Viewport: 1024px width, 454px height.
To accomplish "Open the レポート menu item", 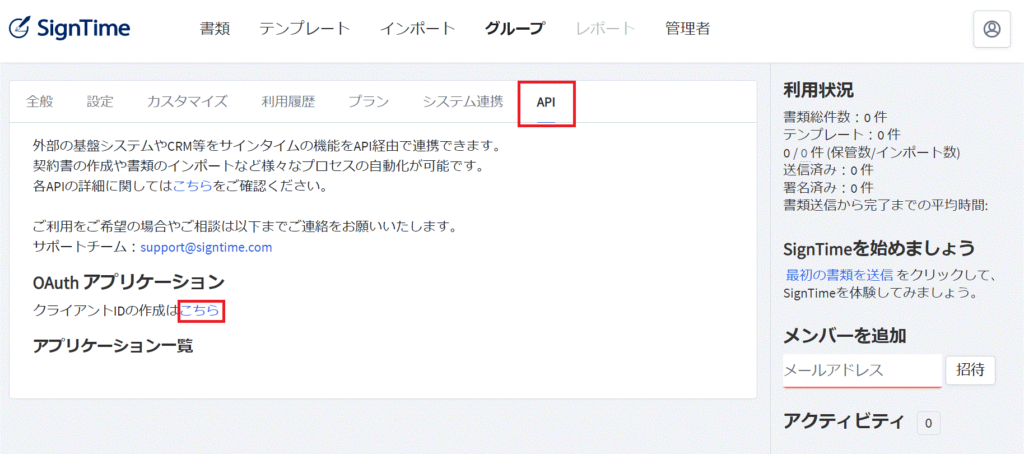I will coord(605,29).
